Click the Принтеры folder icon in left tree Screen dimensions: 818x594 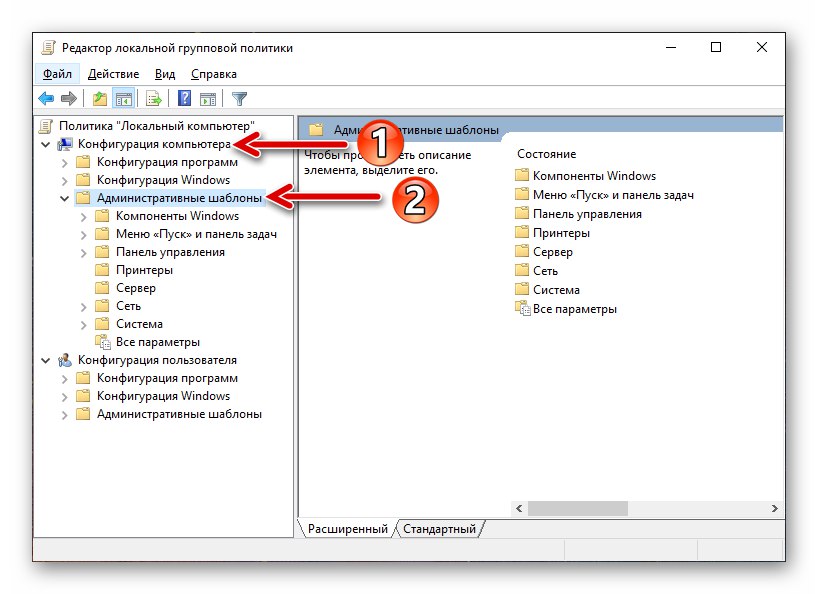102,270
